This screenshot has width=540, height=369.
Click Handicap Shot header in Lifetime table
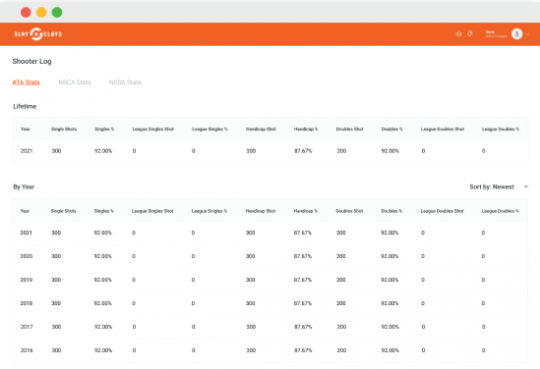(x=261, y=129)
